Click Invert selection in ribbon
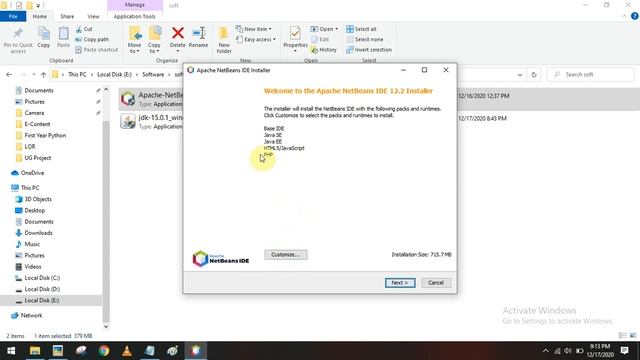This screenshot has width=640, height=360. [369, 50]
